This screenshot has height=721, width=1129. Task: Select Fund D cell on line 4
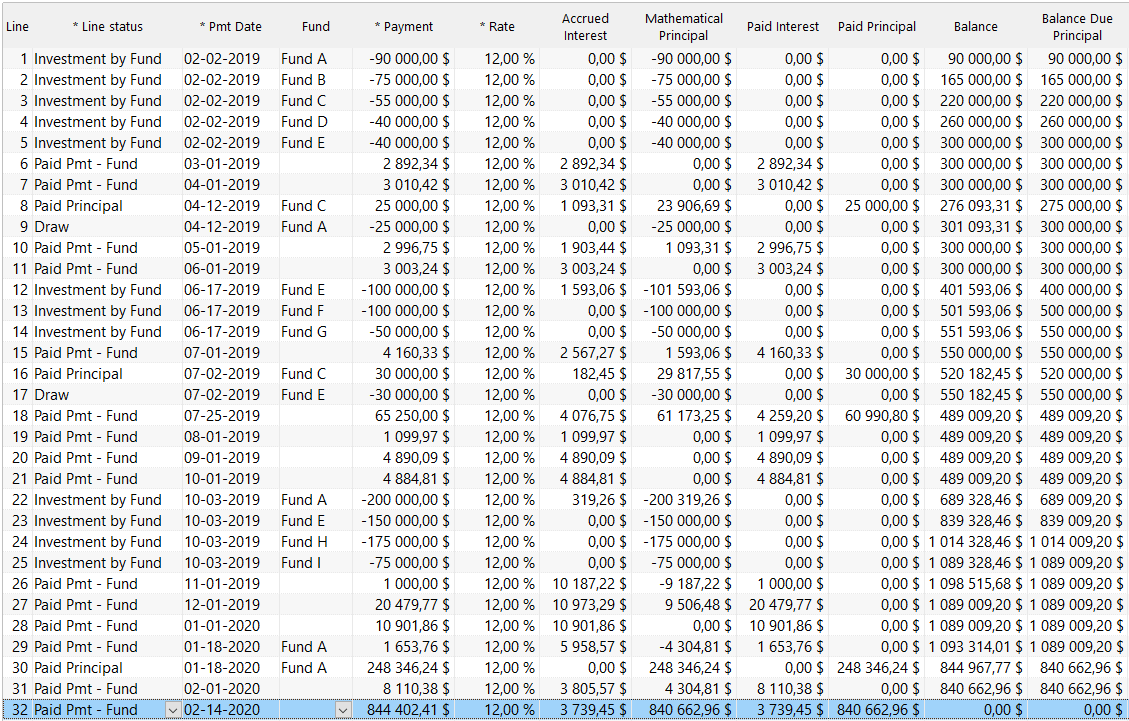[304, 122]
